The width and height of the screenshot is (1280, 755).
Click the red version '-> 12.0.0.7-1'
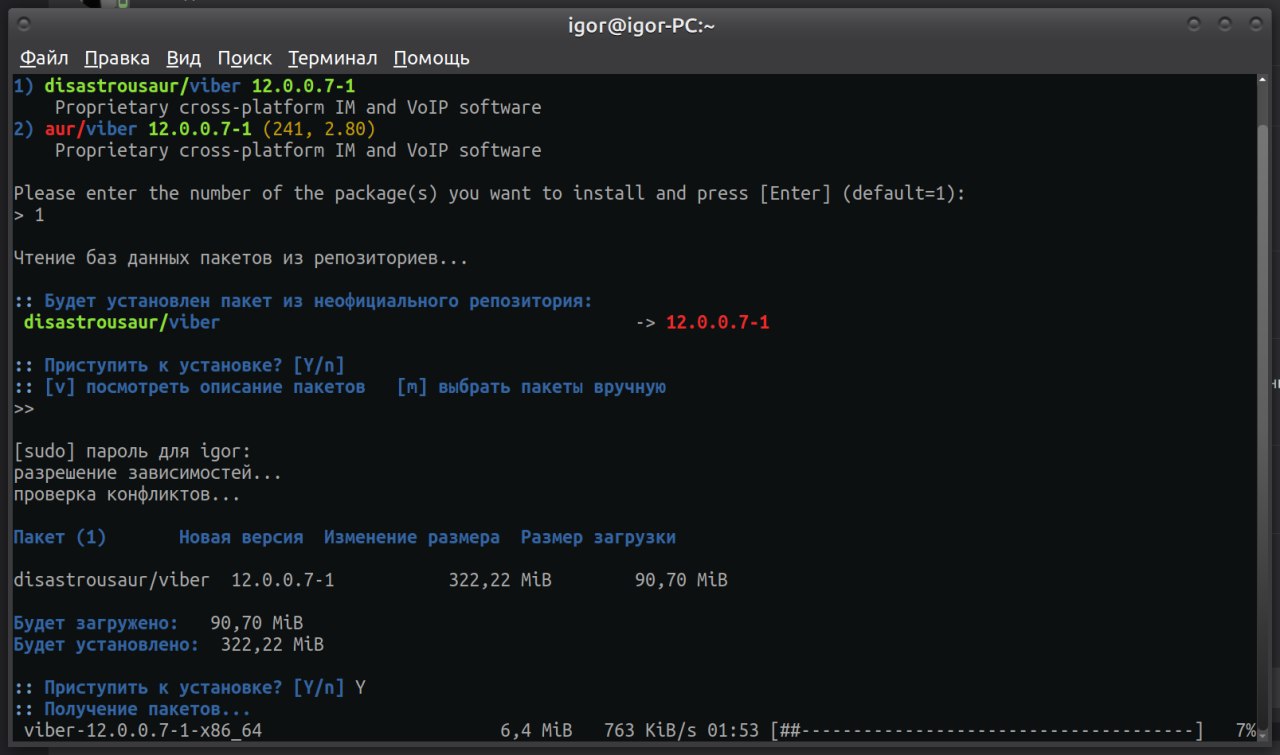[702, 323]
